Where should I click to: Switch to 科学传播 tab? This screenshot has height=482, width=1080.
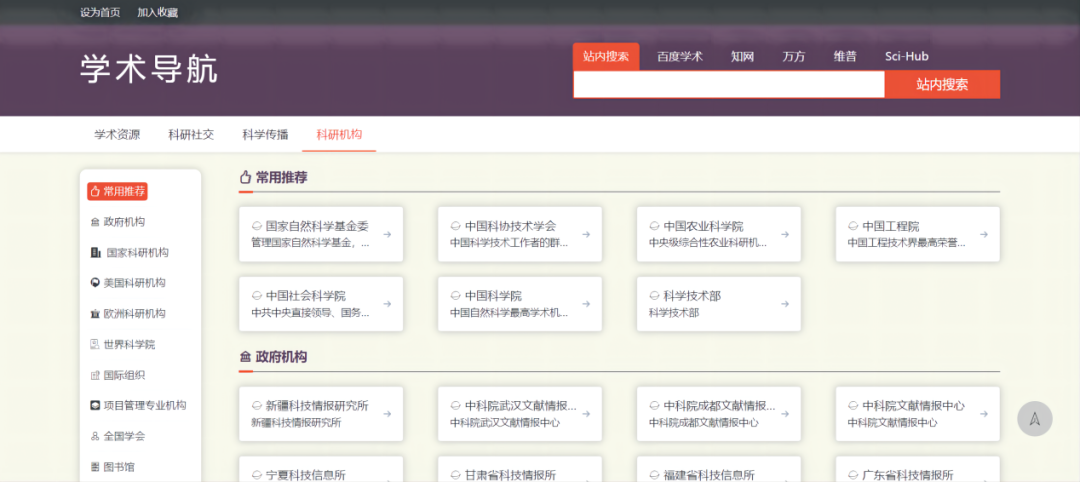pos(265,134)
